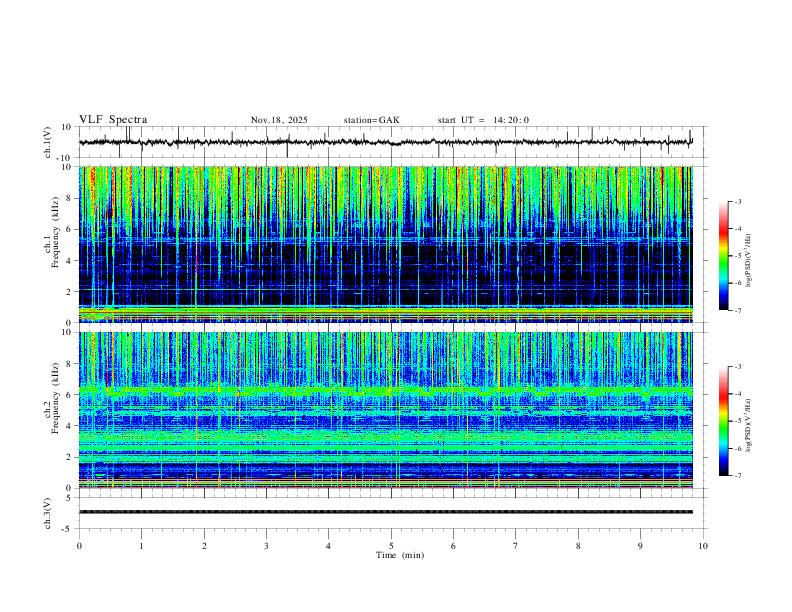Click the time axis tick label "1"
The width and height of the screenshot is (792, 612).
click(x=141, y=546)
